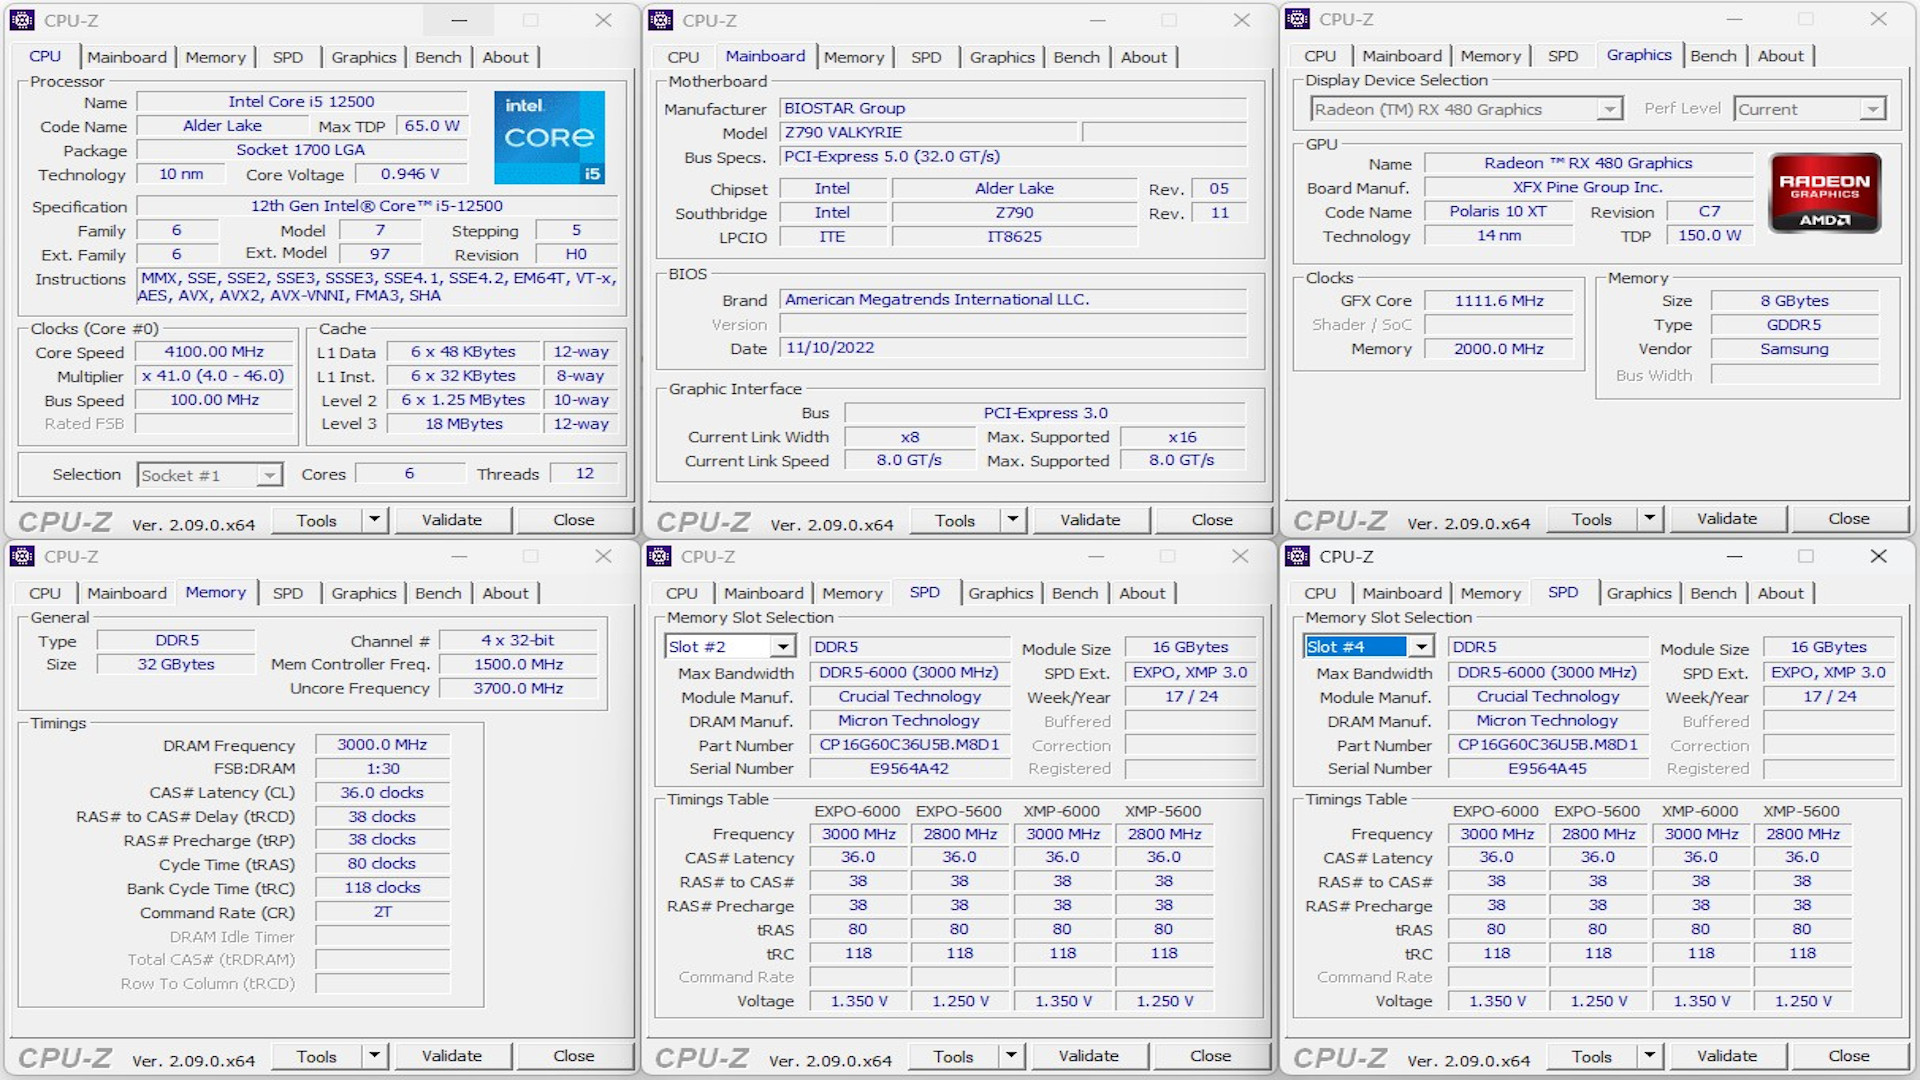Click the CPU-Z app icon in Mainboard window title
Screen dimensions: 1920x1080
point(660,20)
